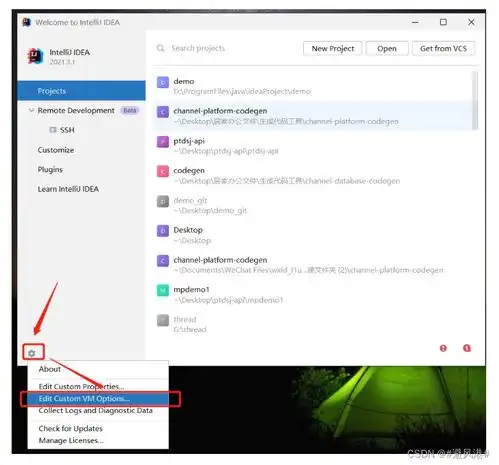Open channel-platform-codegen in the Documents path
The height and width of the screenshot is (465, 499).
(313, 265)
